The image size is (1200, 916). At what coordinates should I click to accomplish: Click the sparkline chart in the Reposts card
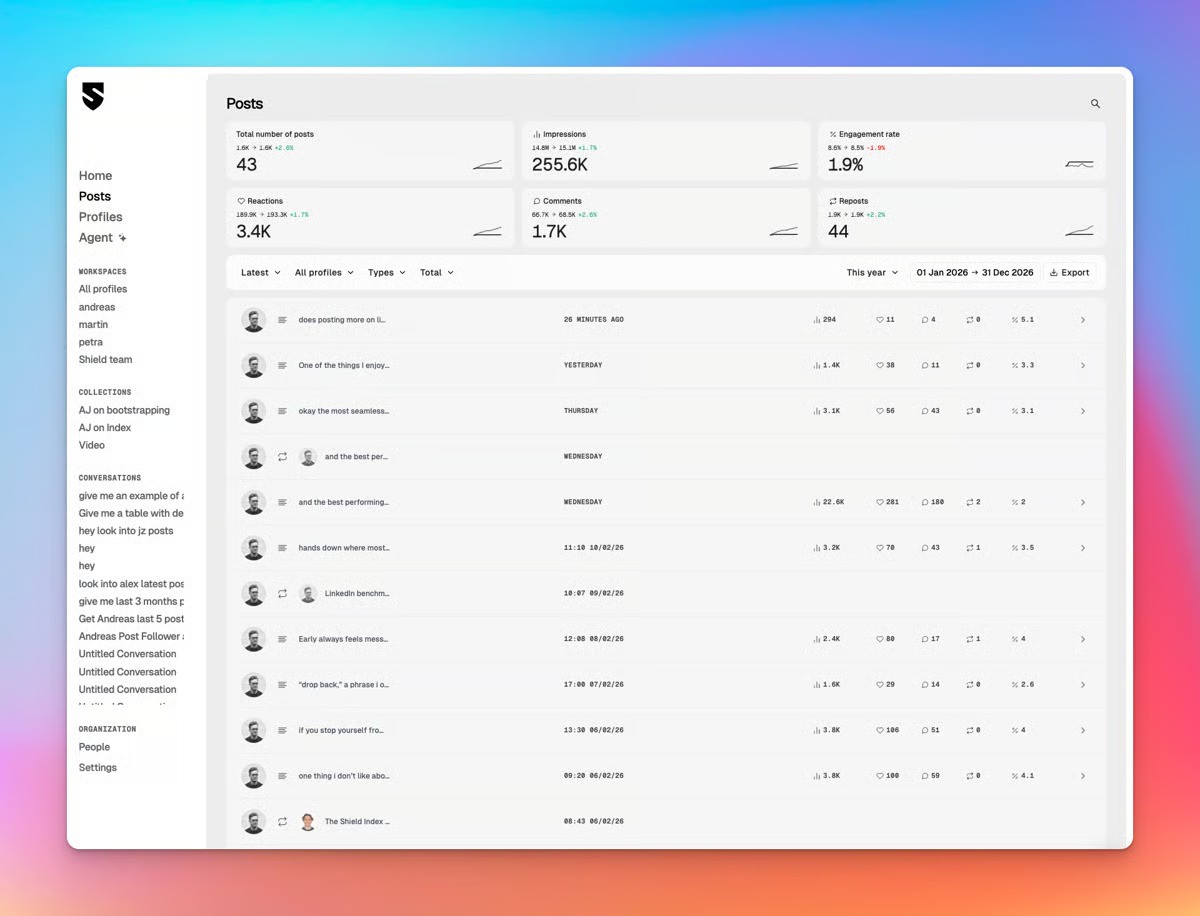pos(1079,231)
